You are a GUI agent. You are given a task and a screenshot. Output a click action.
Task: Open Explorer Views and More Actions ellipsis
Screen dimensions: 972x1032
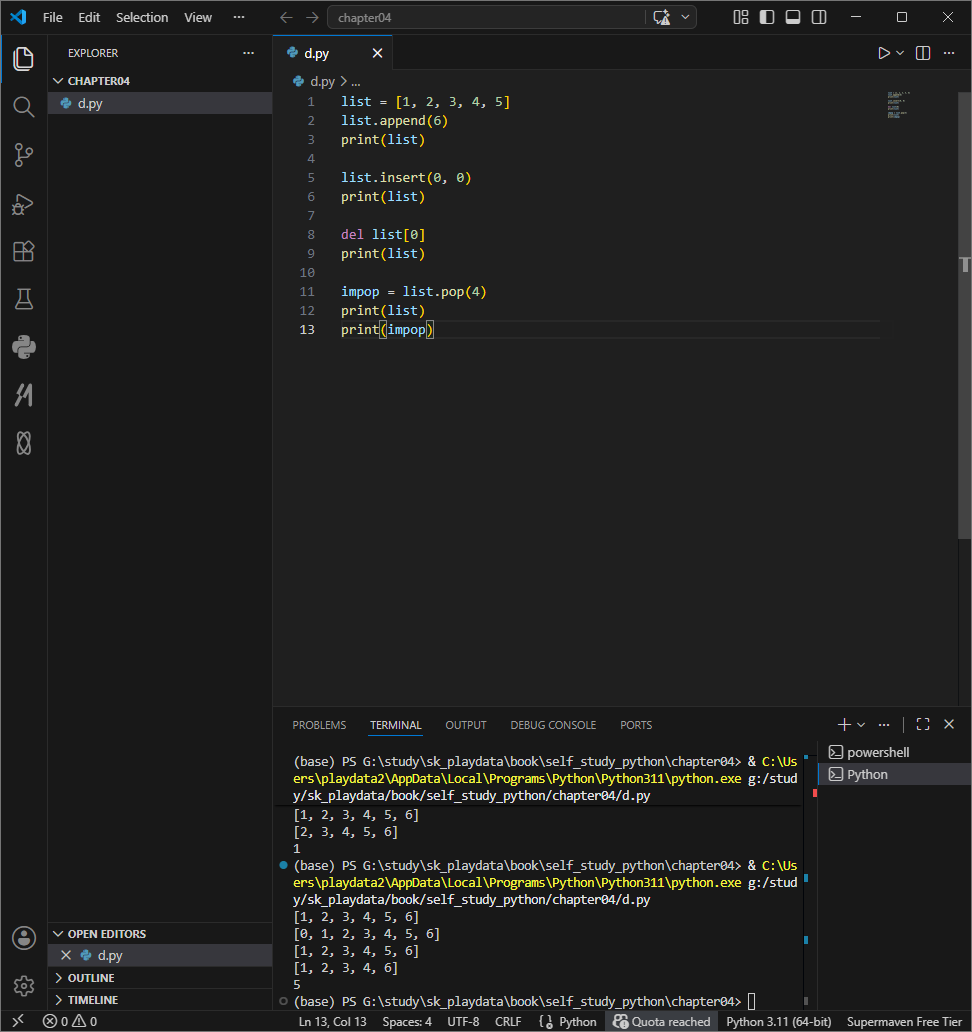click(x=249, y=53)
